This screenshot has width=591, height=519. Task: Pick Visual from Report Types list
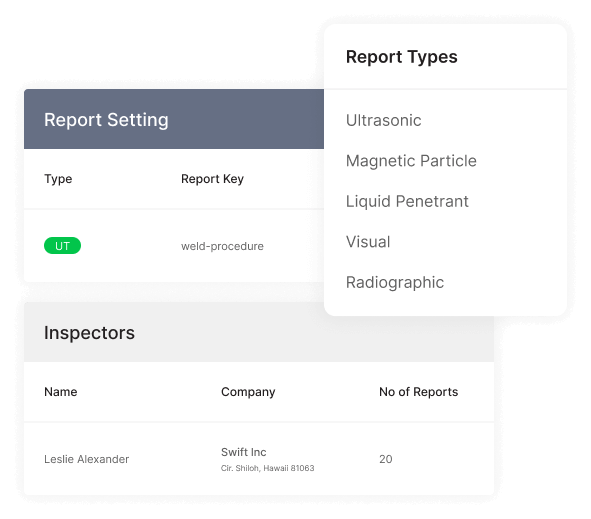(368, 242)
